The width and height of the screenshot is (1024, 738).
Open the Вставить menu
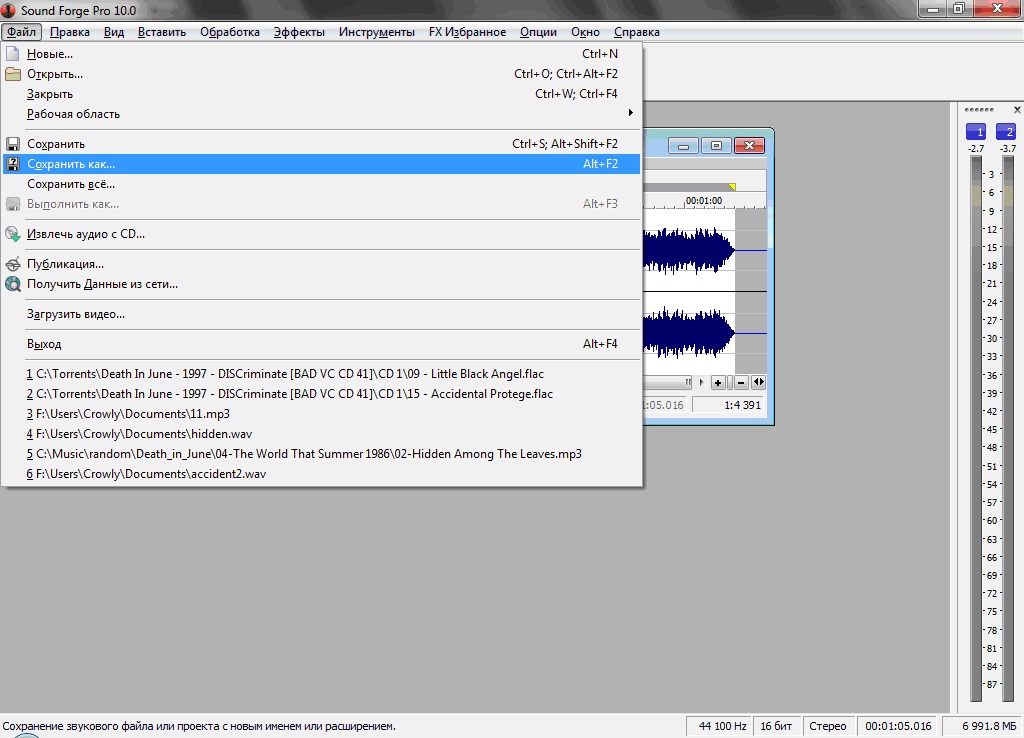[x=162, y=32]
